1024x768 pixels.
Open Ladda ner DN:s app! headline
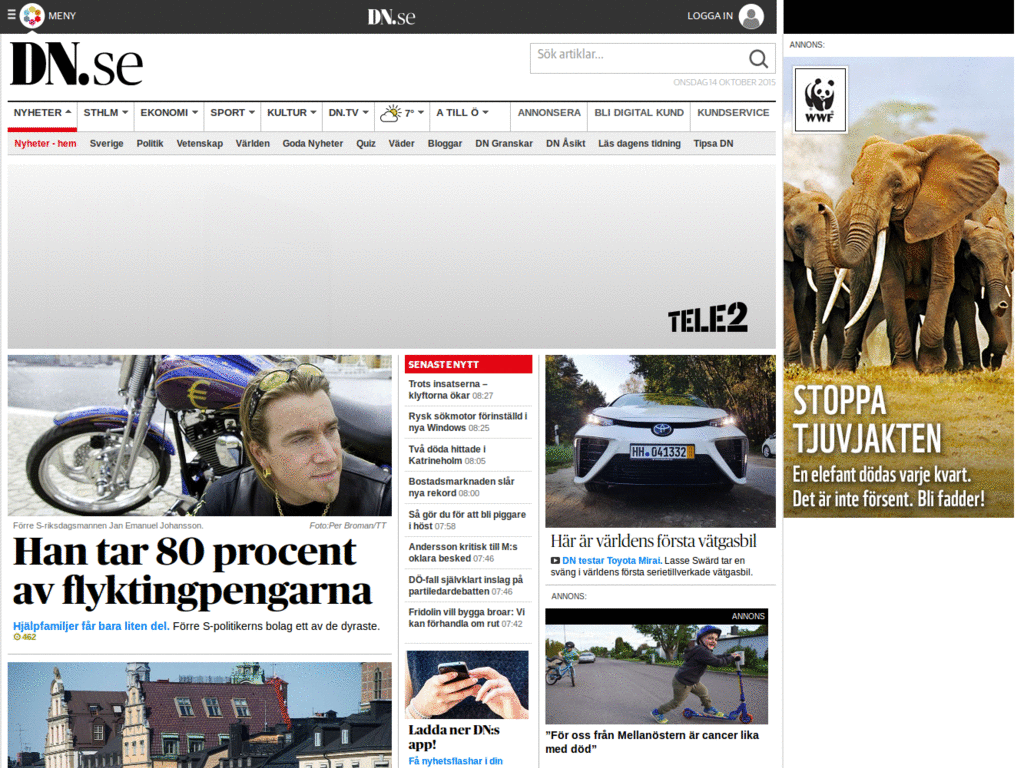454,737
